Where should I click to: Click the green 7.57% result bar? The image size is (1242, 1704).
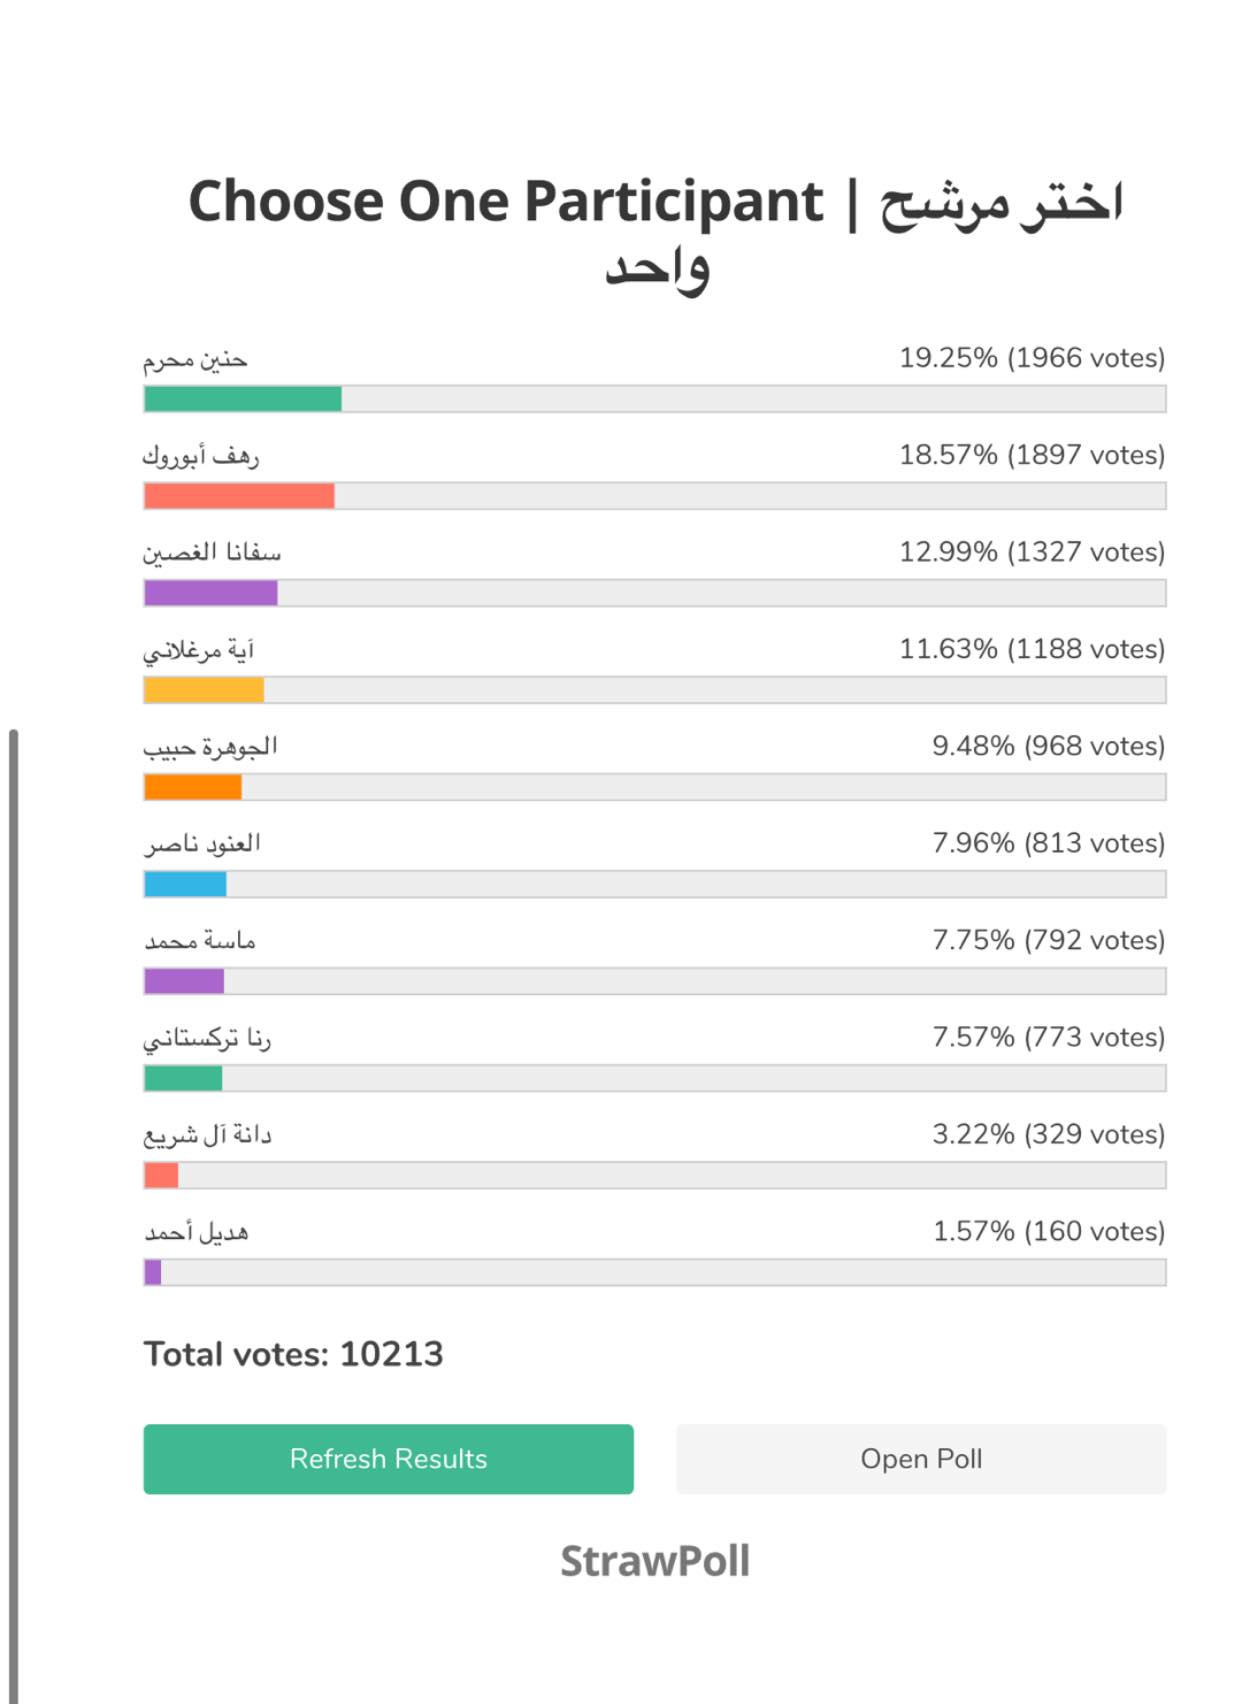[183, 1078]
